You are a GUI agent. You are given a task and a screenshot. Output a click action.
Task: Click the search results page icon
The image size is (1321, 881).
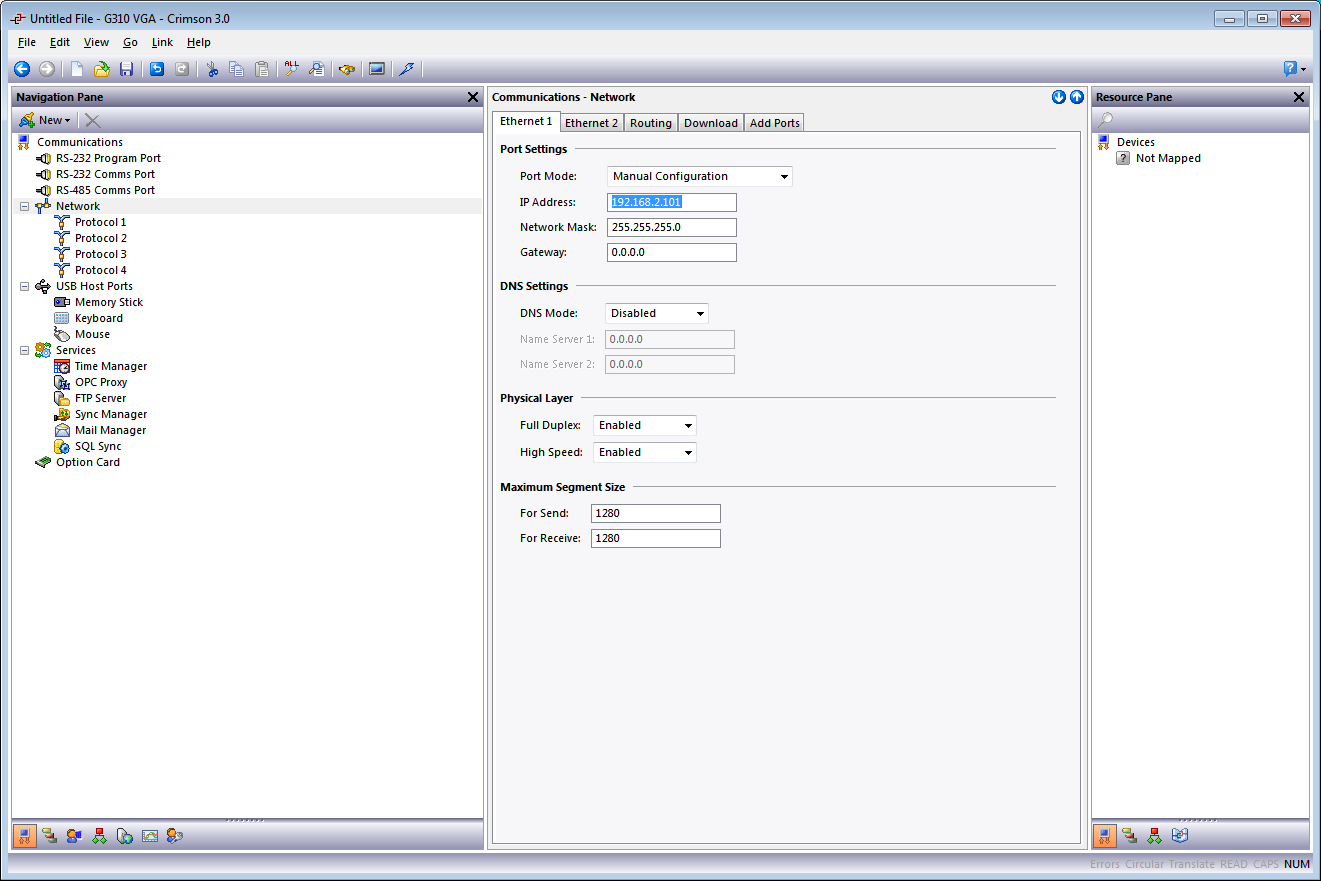tap(316, 69)
